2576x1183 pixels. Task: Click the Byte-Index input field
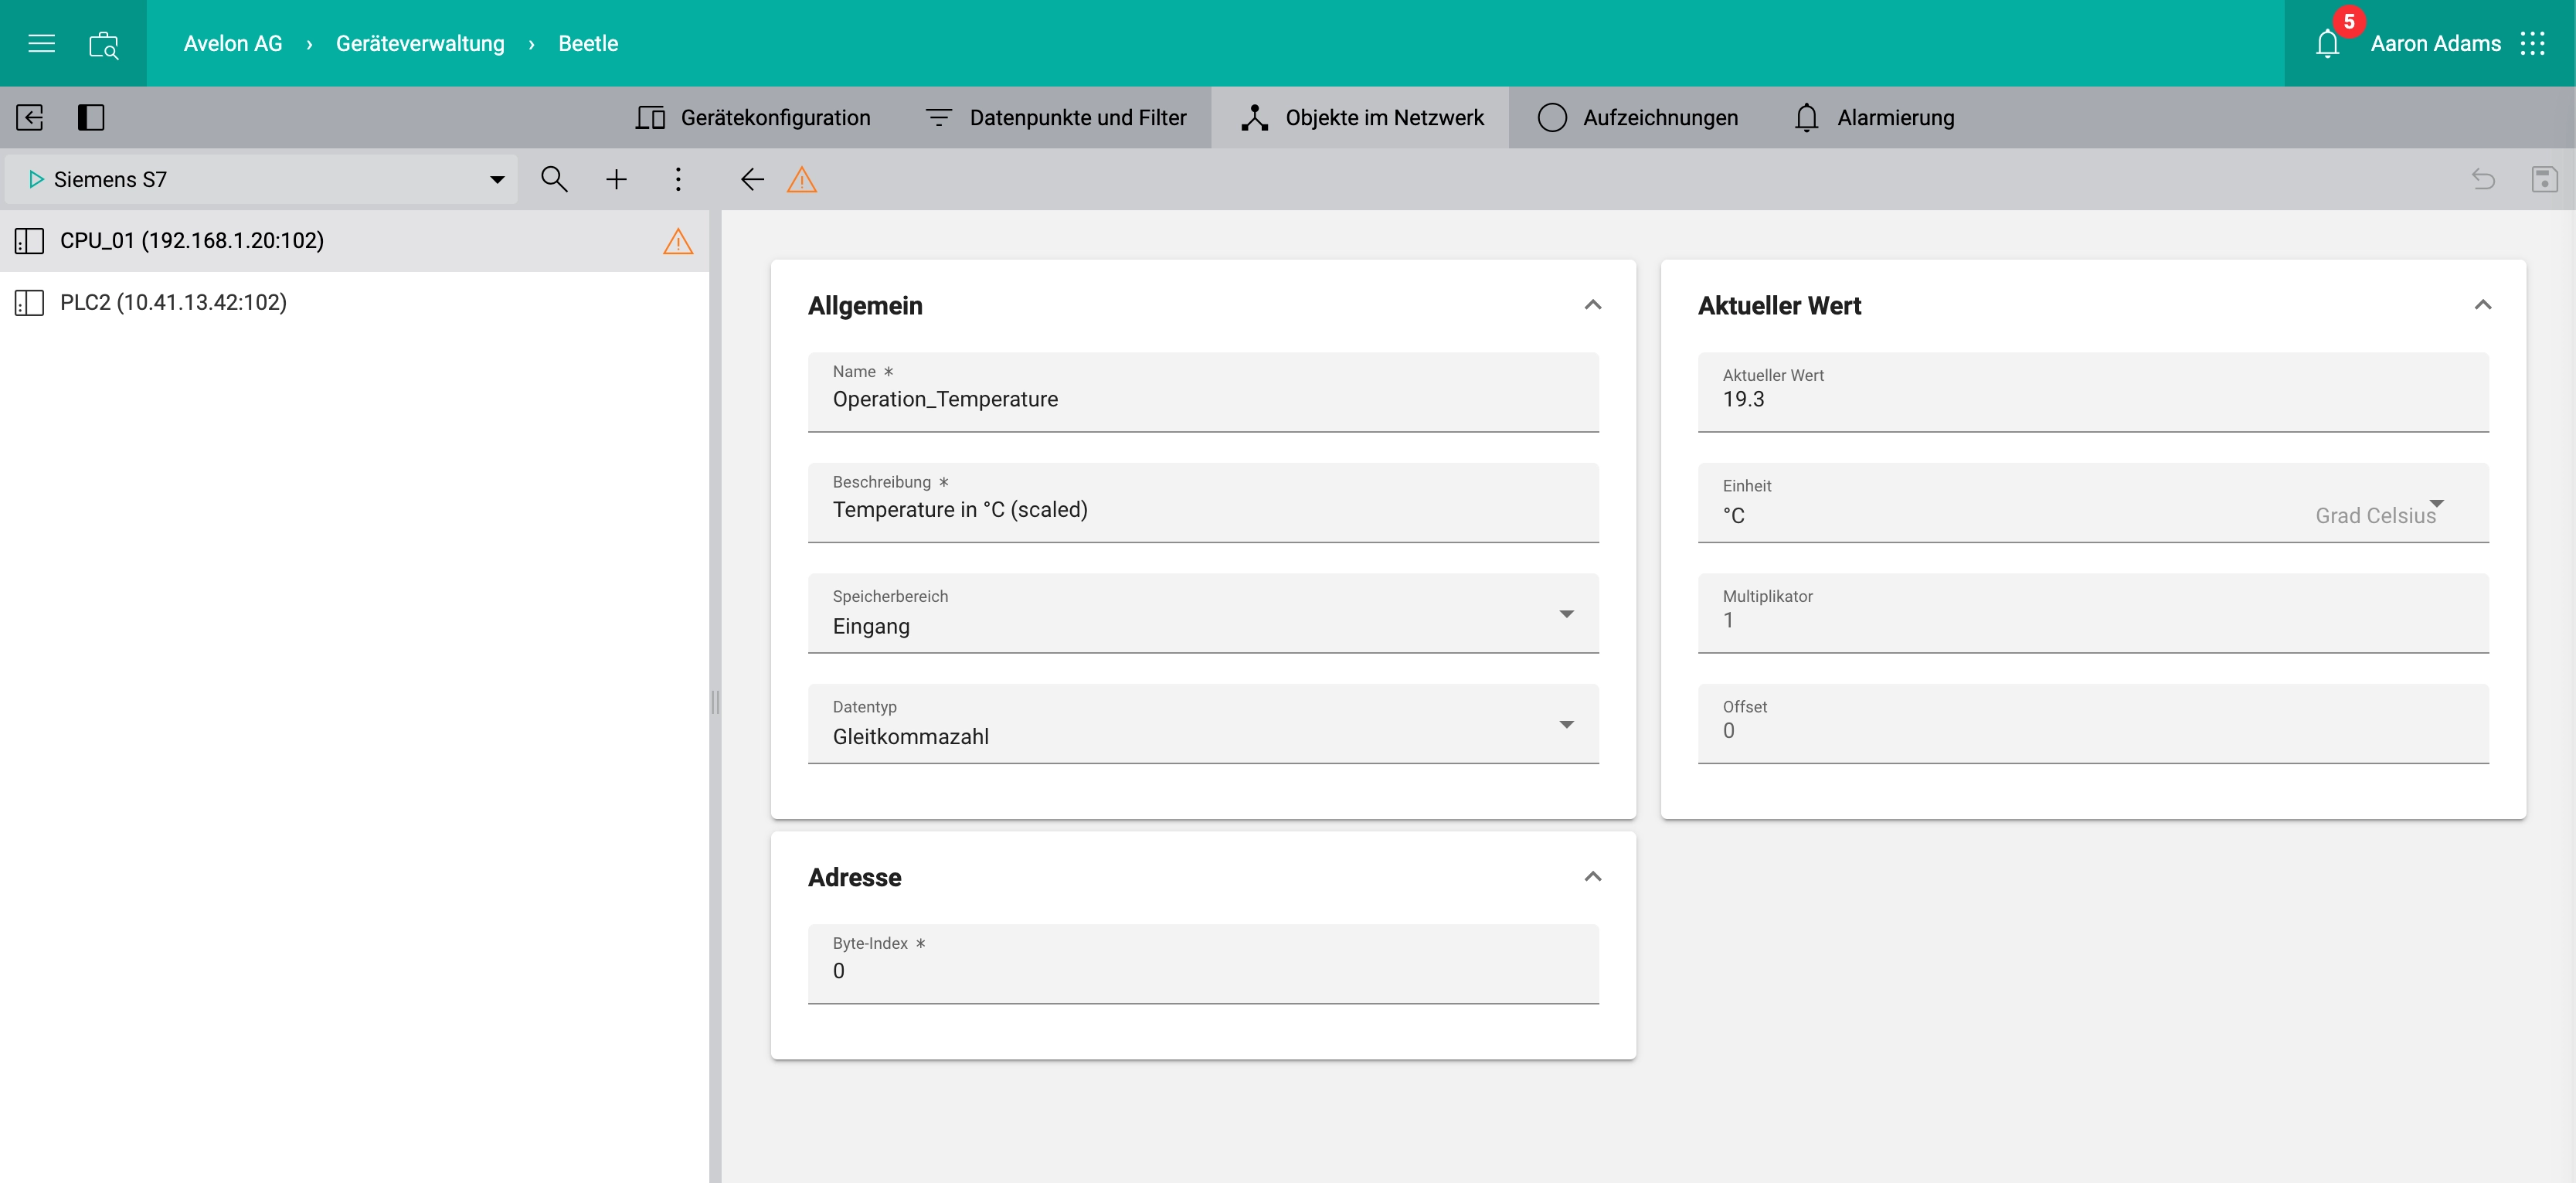click(x=1202, y=970)
